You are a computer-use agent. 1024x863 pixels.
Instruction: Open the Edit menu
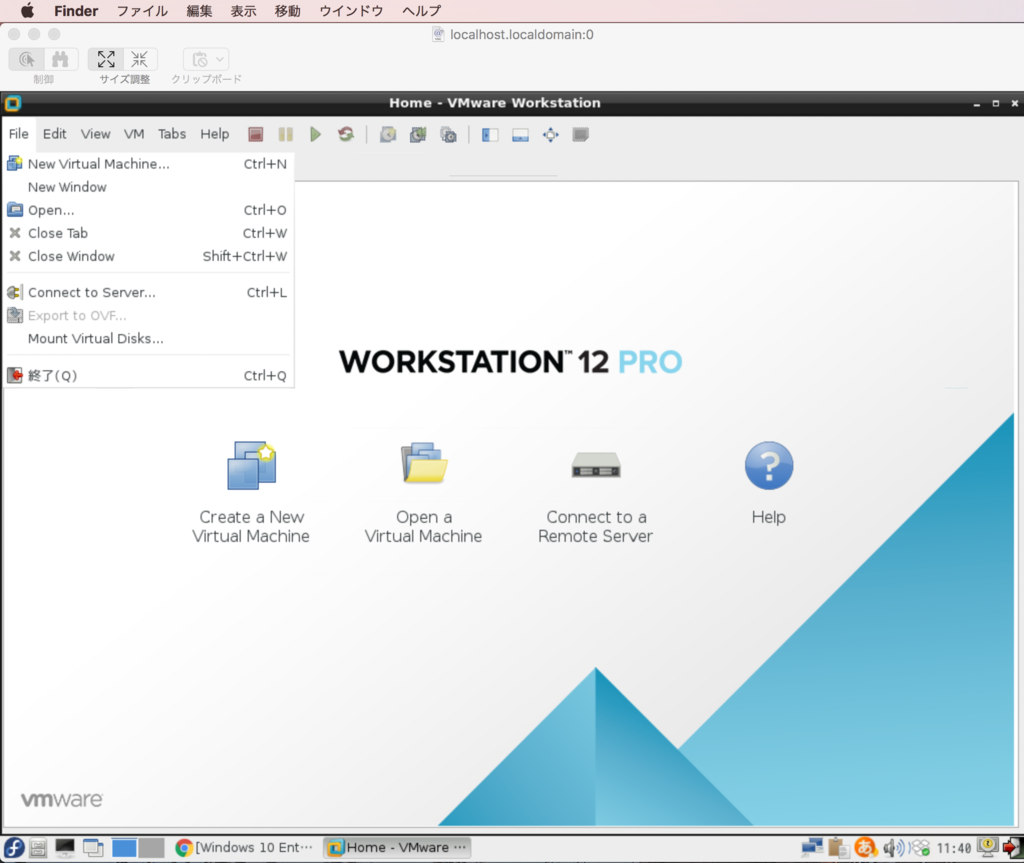tap(55, 134)
